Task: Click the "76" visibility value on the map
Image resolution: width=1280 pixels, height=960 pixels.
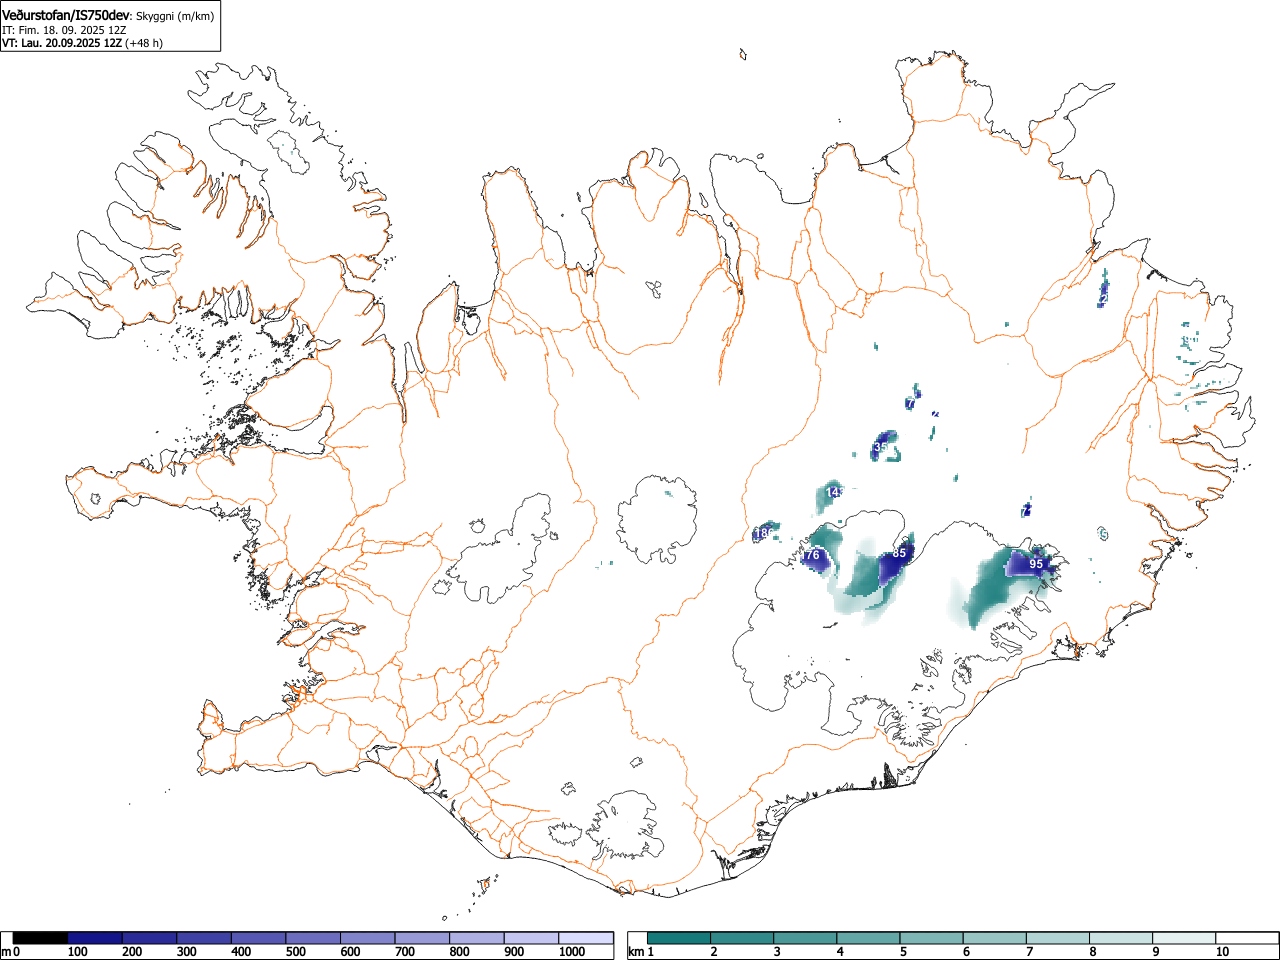Action: coord(812,555)
